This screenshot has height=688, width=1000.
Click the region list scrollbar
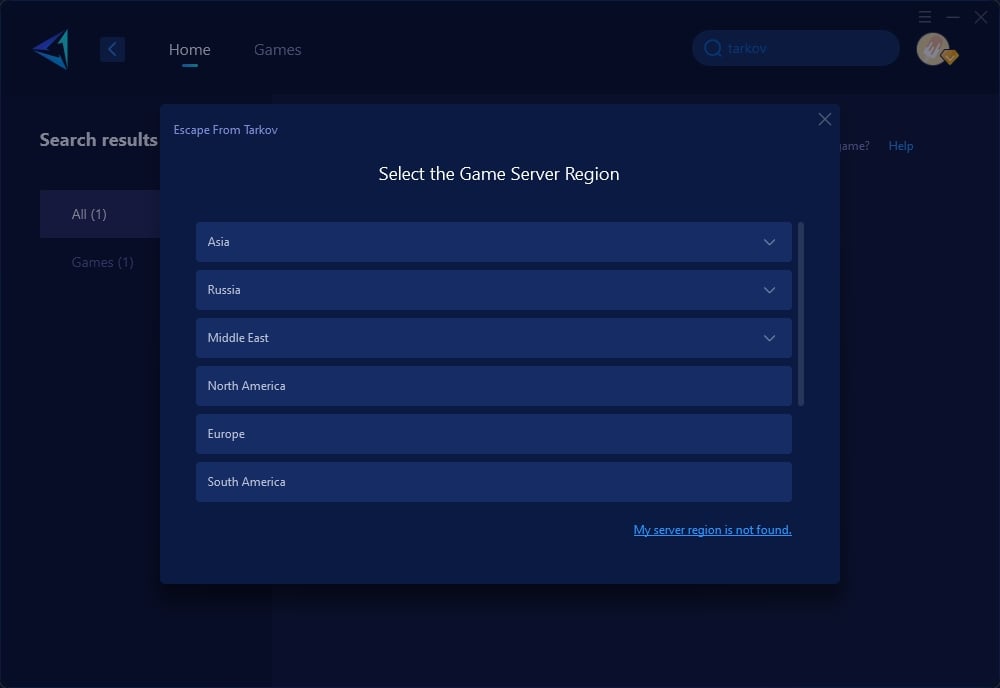pos(801,314)
